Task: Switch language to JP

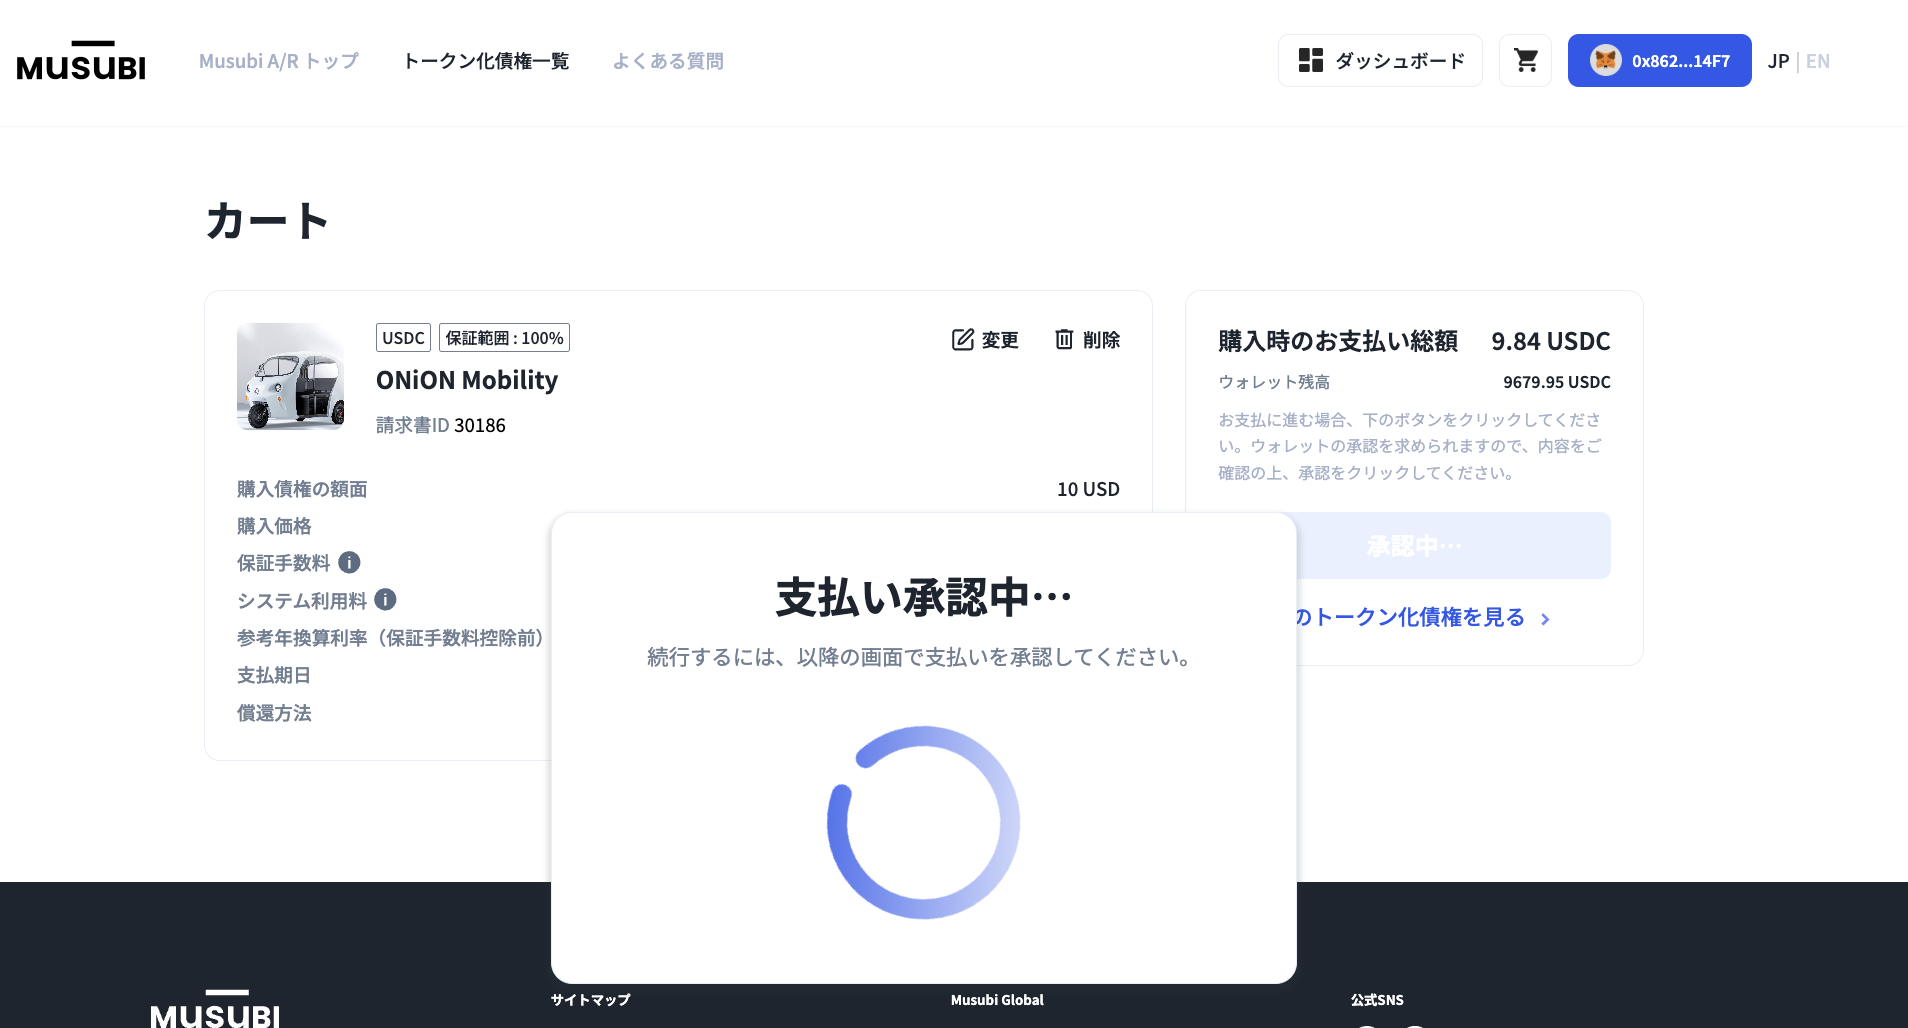Action: tap(1778, 61)
